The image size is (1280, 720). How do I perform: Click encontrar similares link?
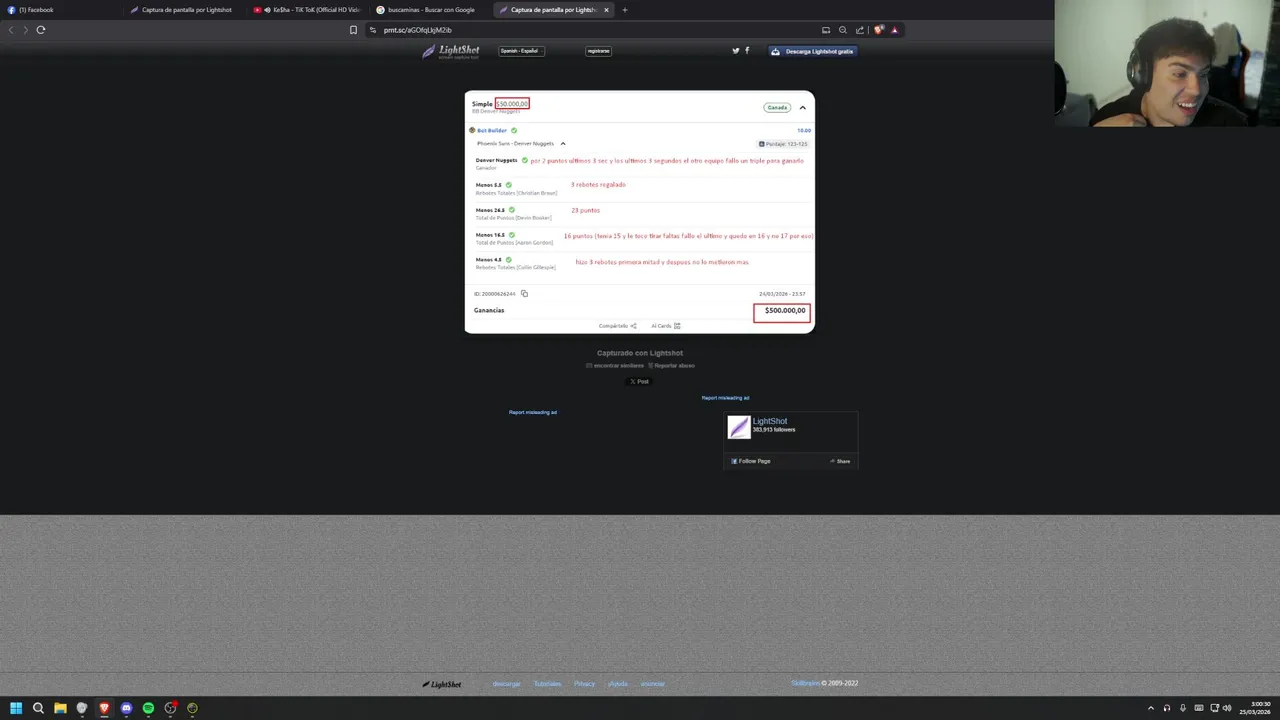(615, 366)
